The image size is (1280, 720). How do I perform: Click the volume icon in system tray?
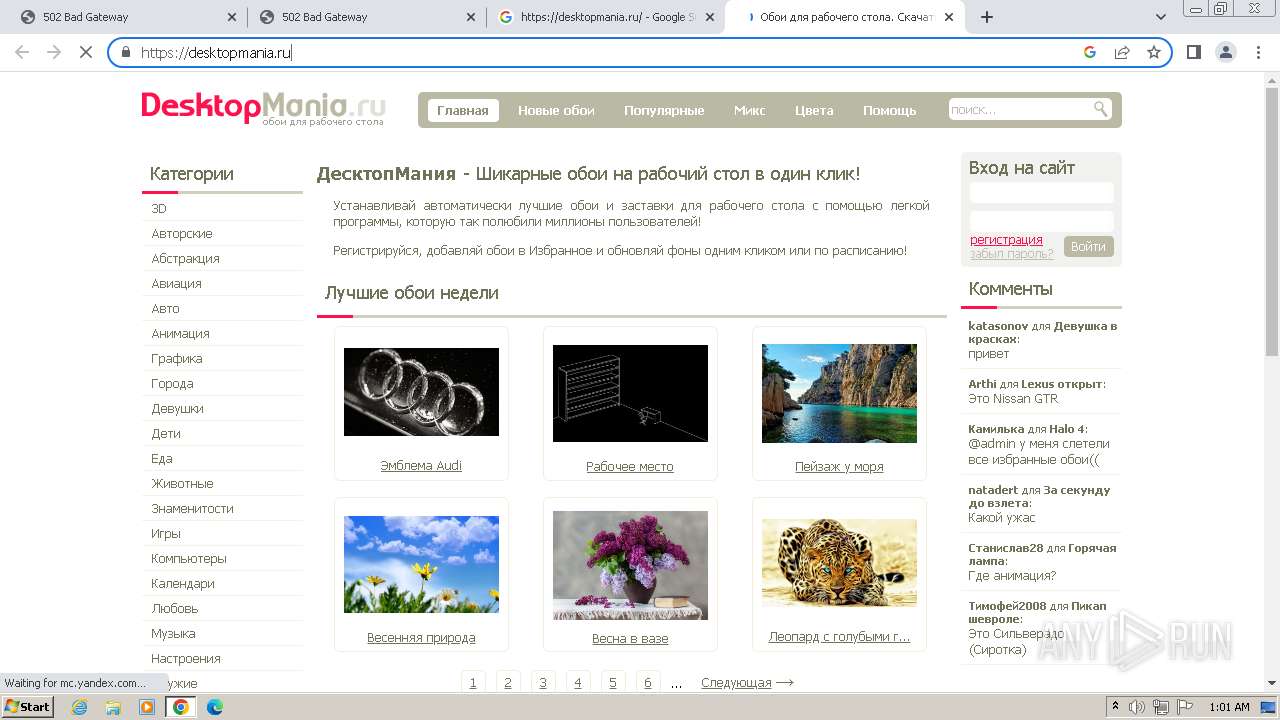pos(1137,707)
